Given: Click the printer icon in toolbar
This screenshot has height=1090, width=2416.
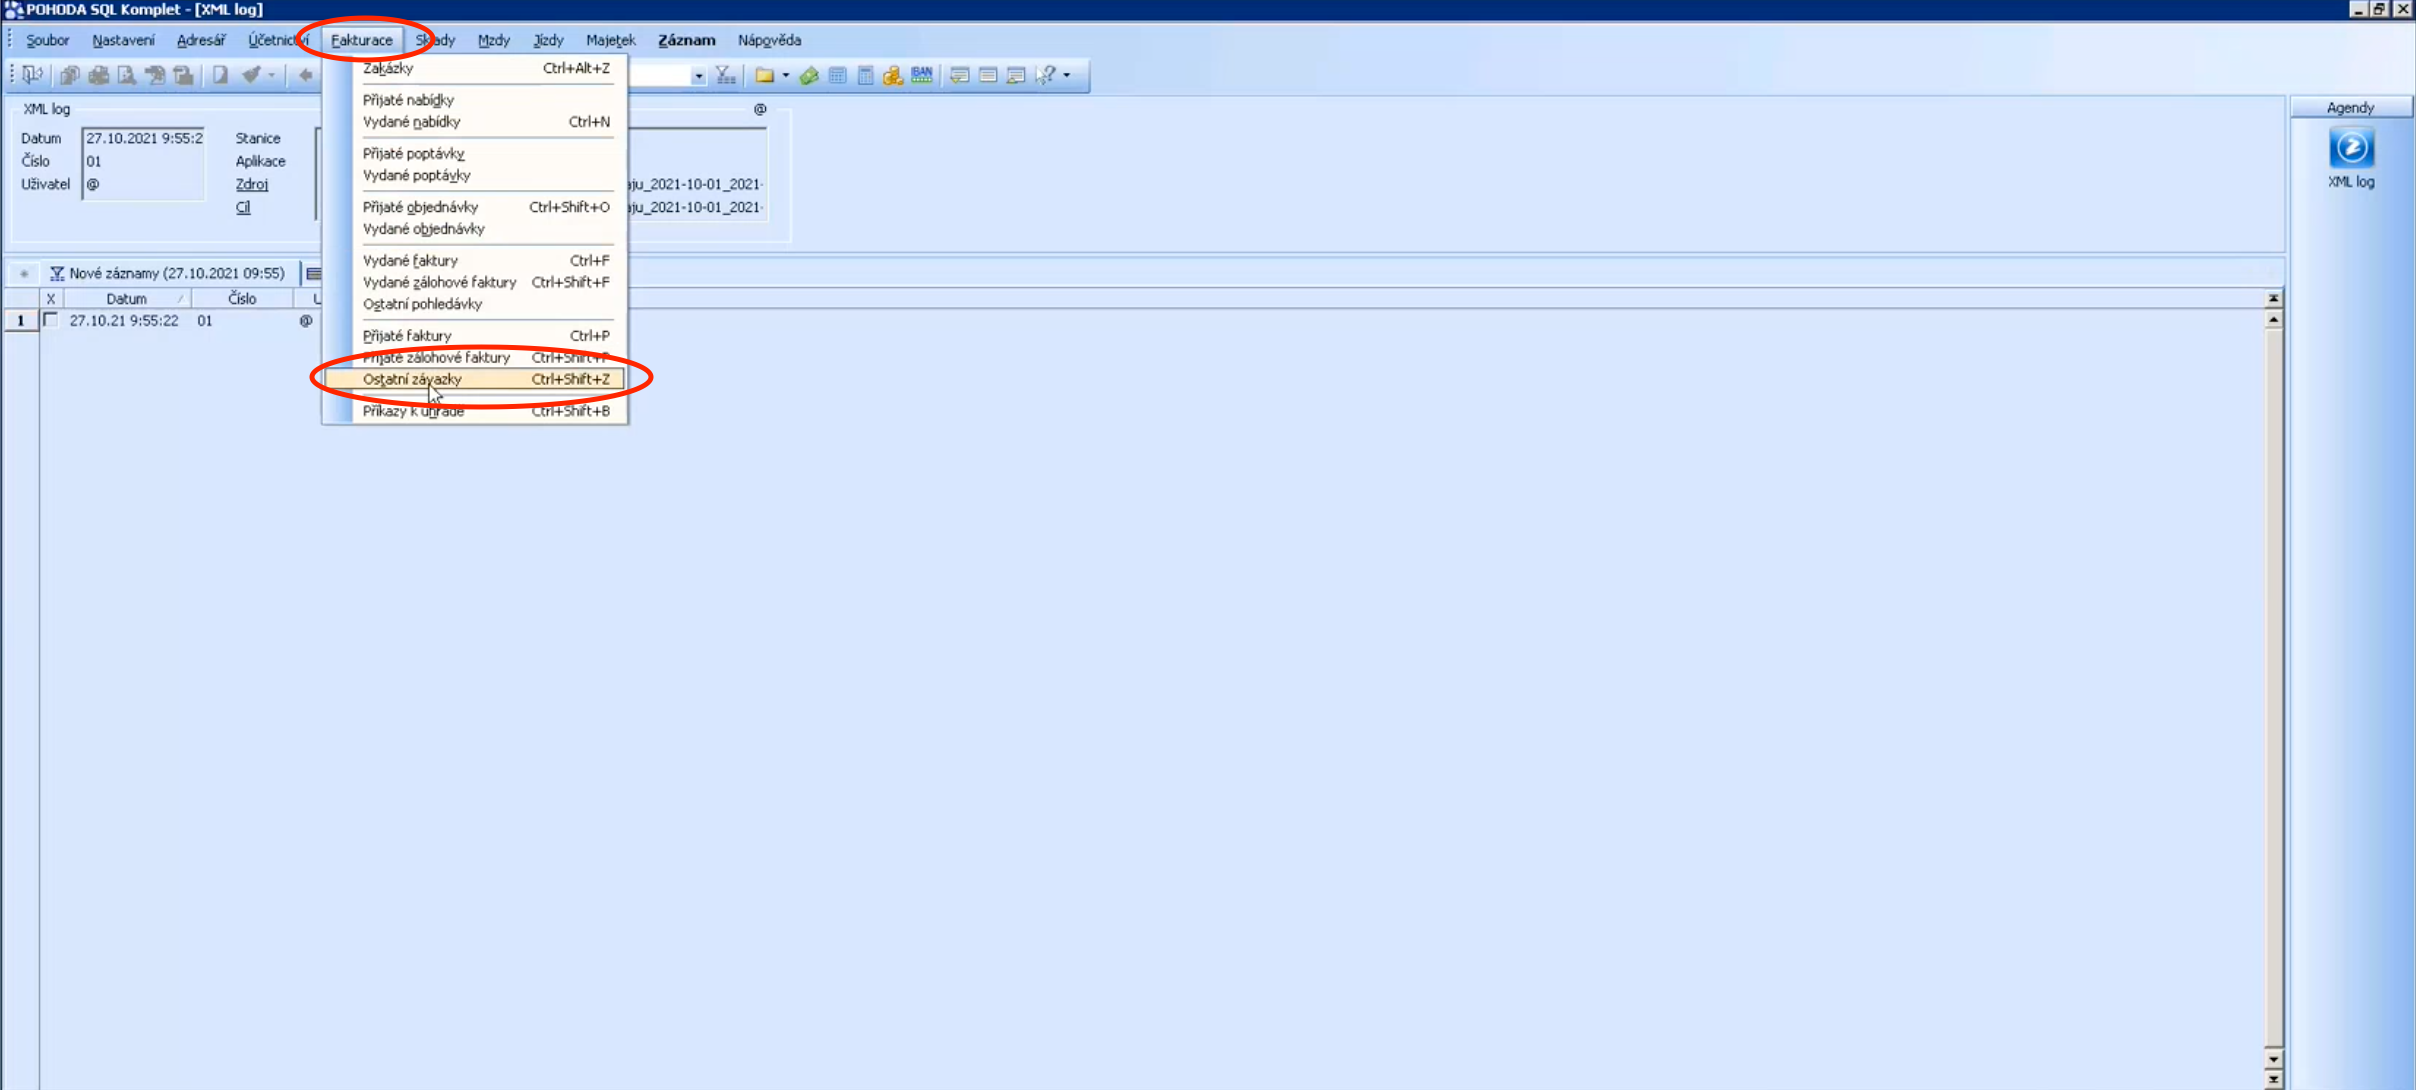Looking at the screenshot, I should pyautogui.click(x=98, y=75).
